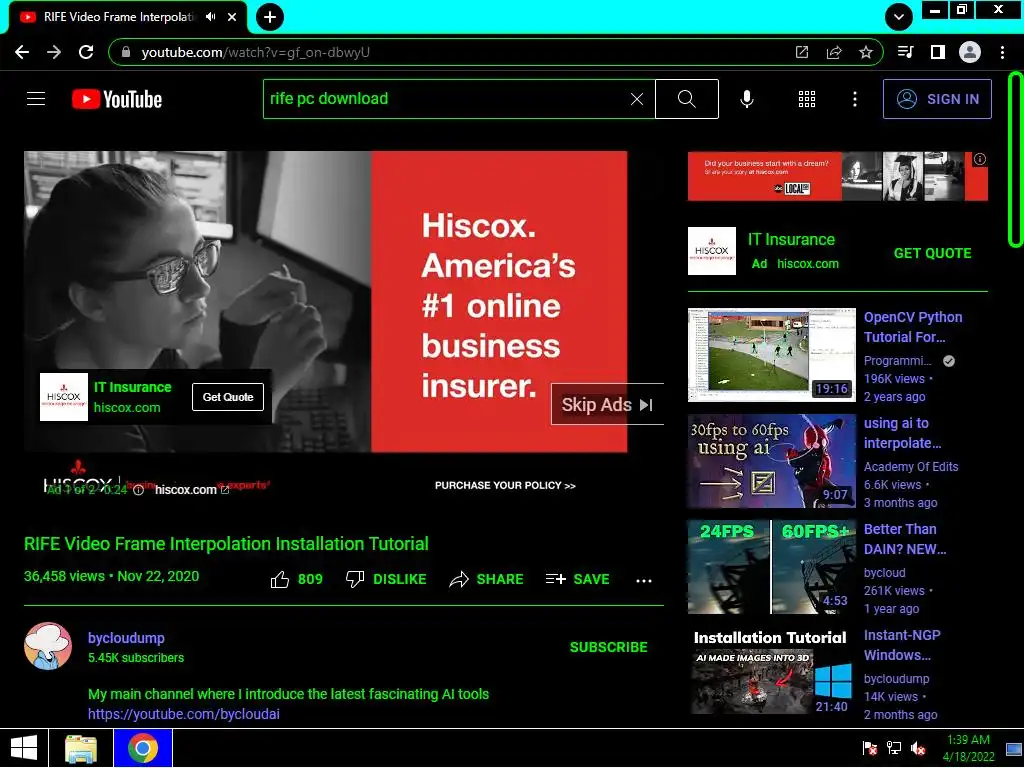Select the RIFE Video Frame Interpolation tab
The image size is (1024, 768).
(118, 17)
